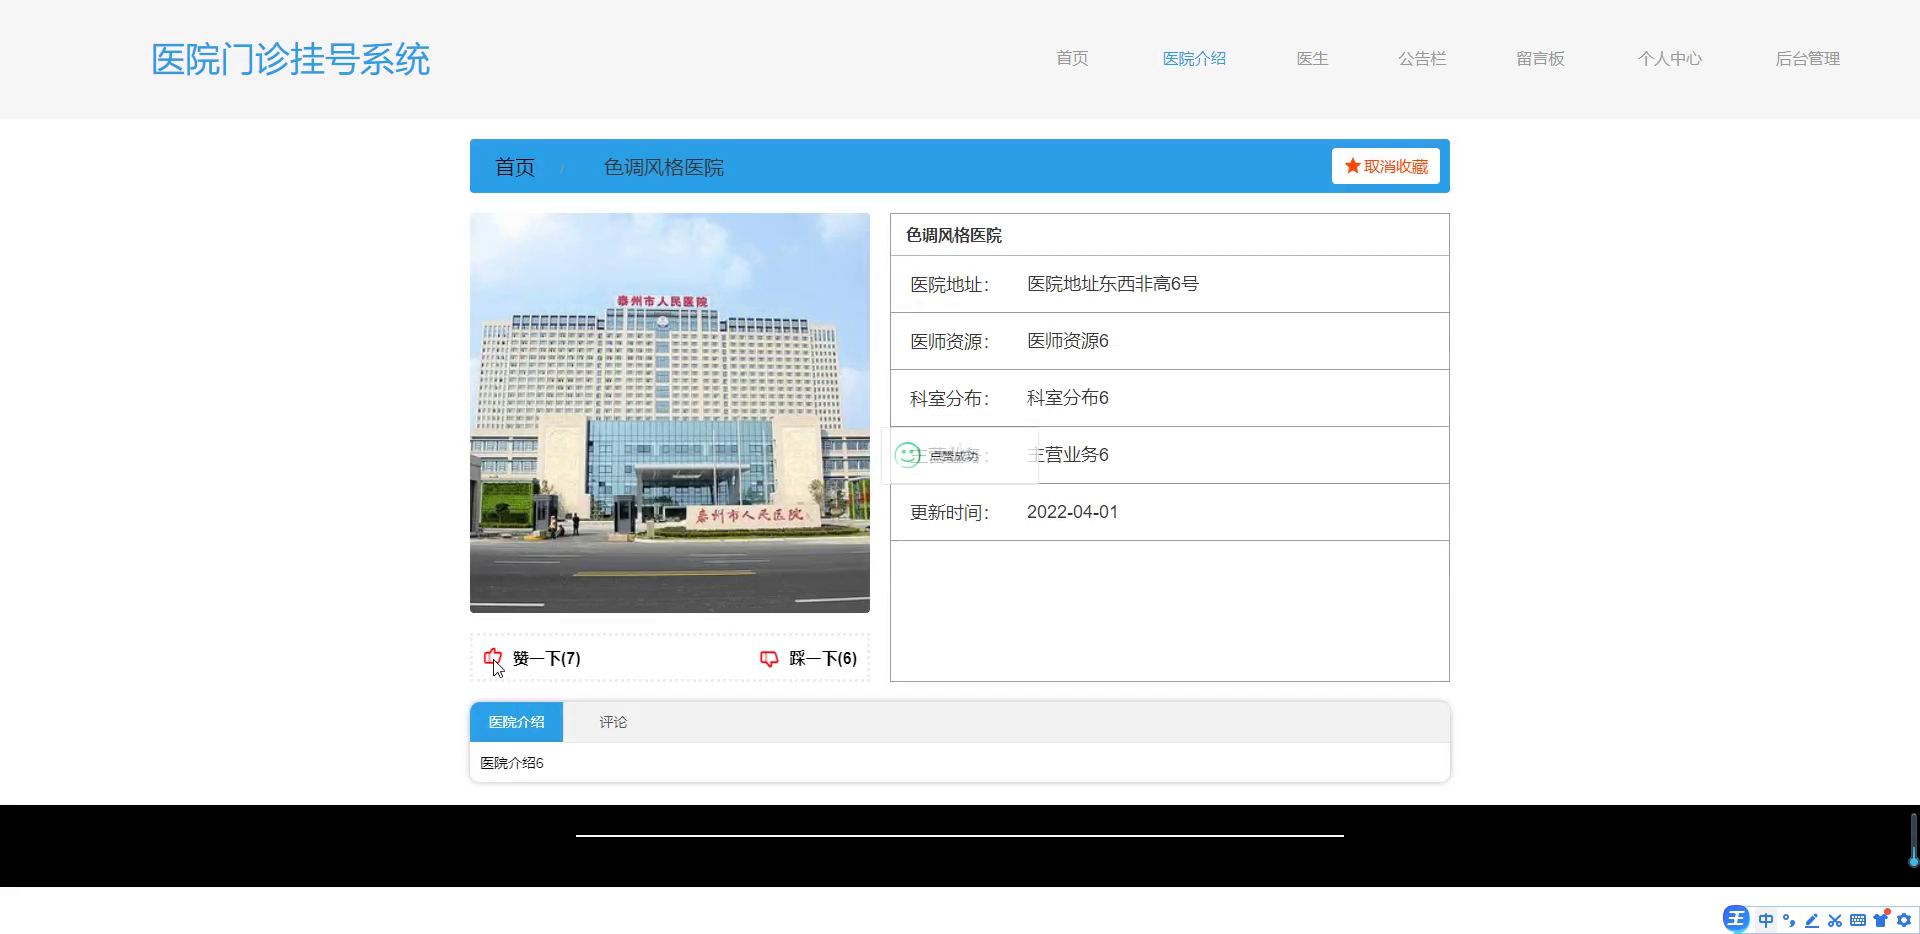The height and width of the screenshot is (934, 1920).
Task: Open 医生 in top navigation
Action: [1312, 58]
